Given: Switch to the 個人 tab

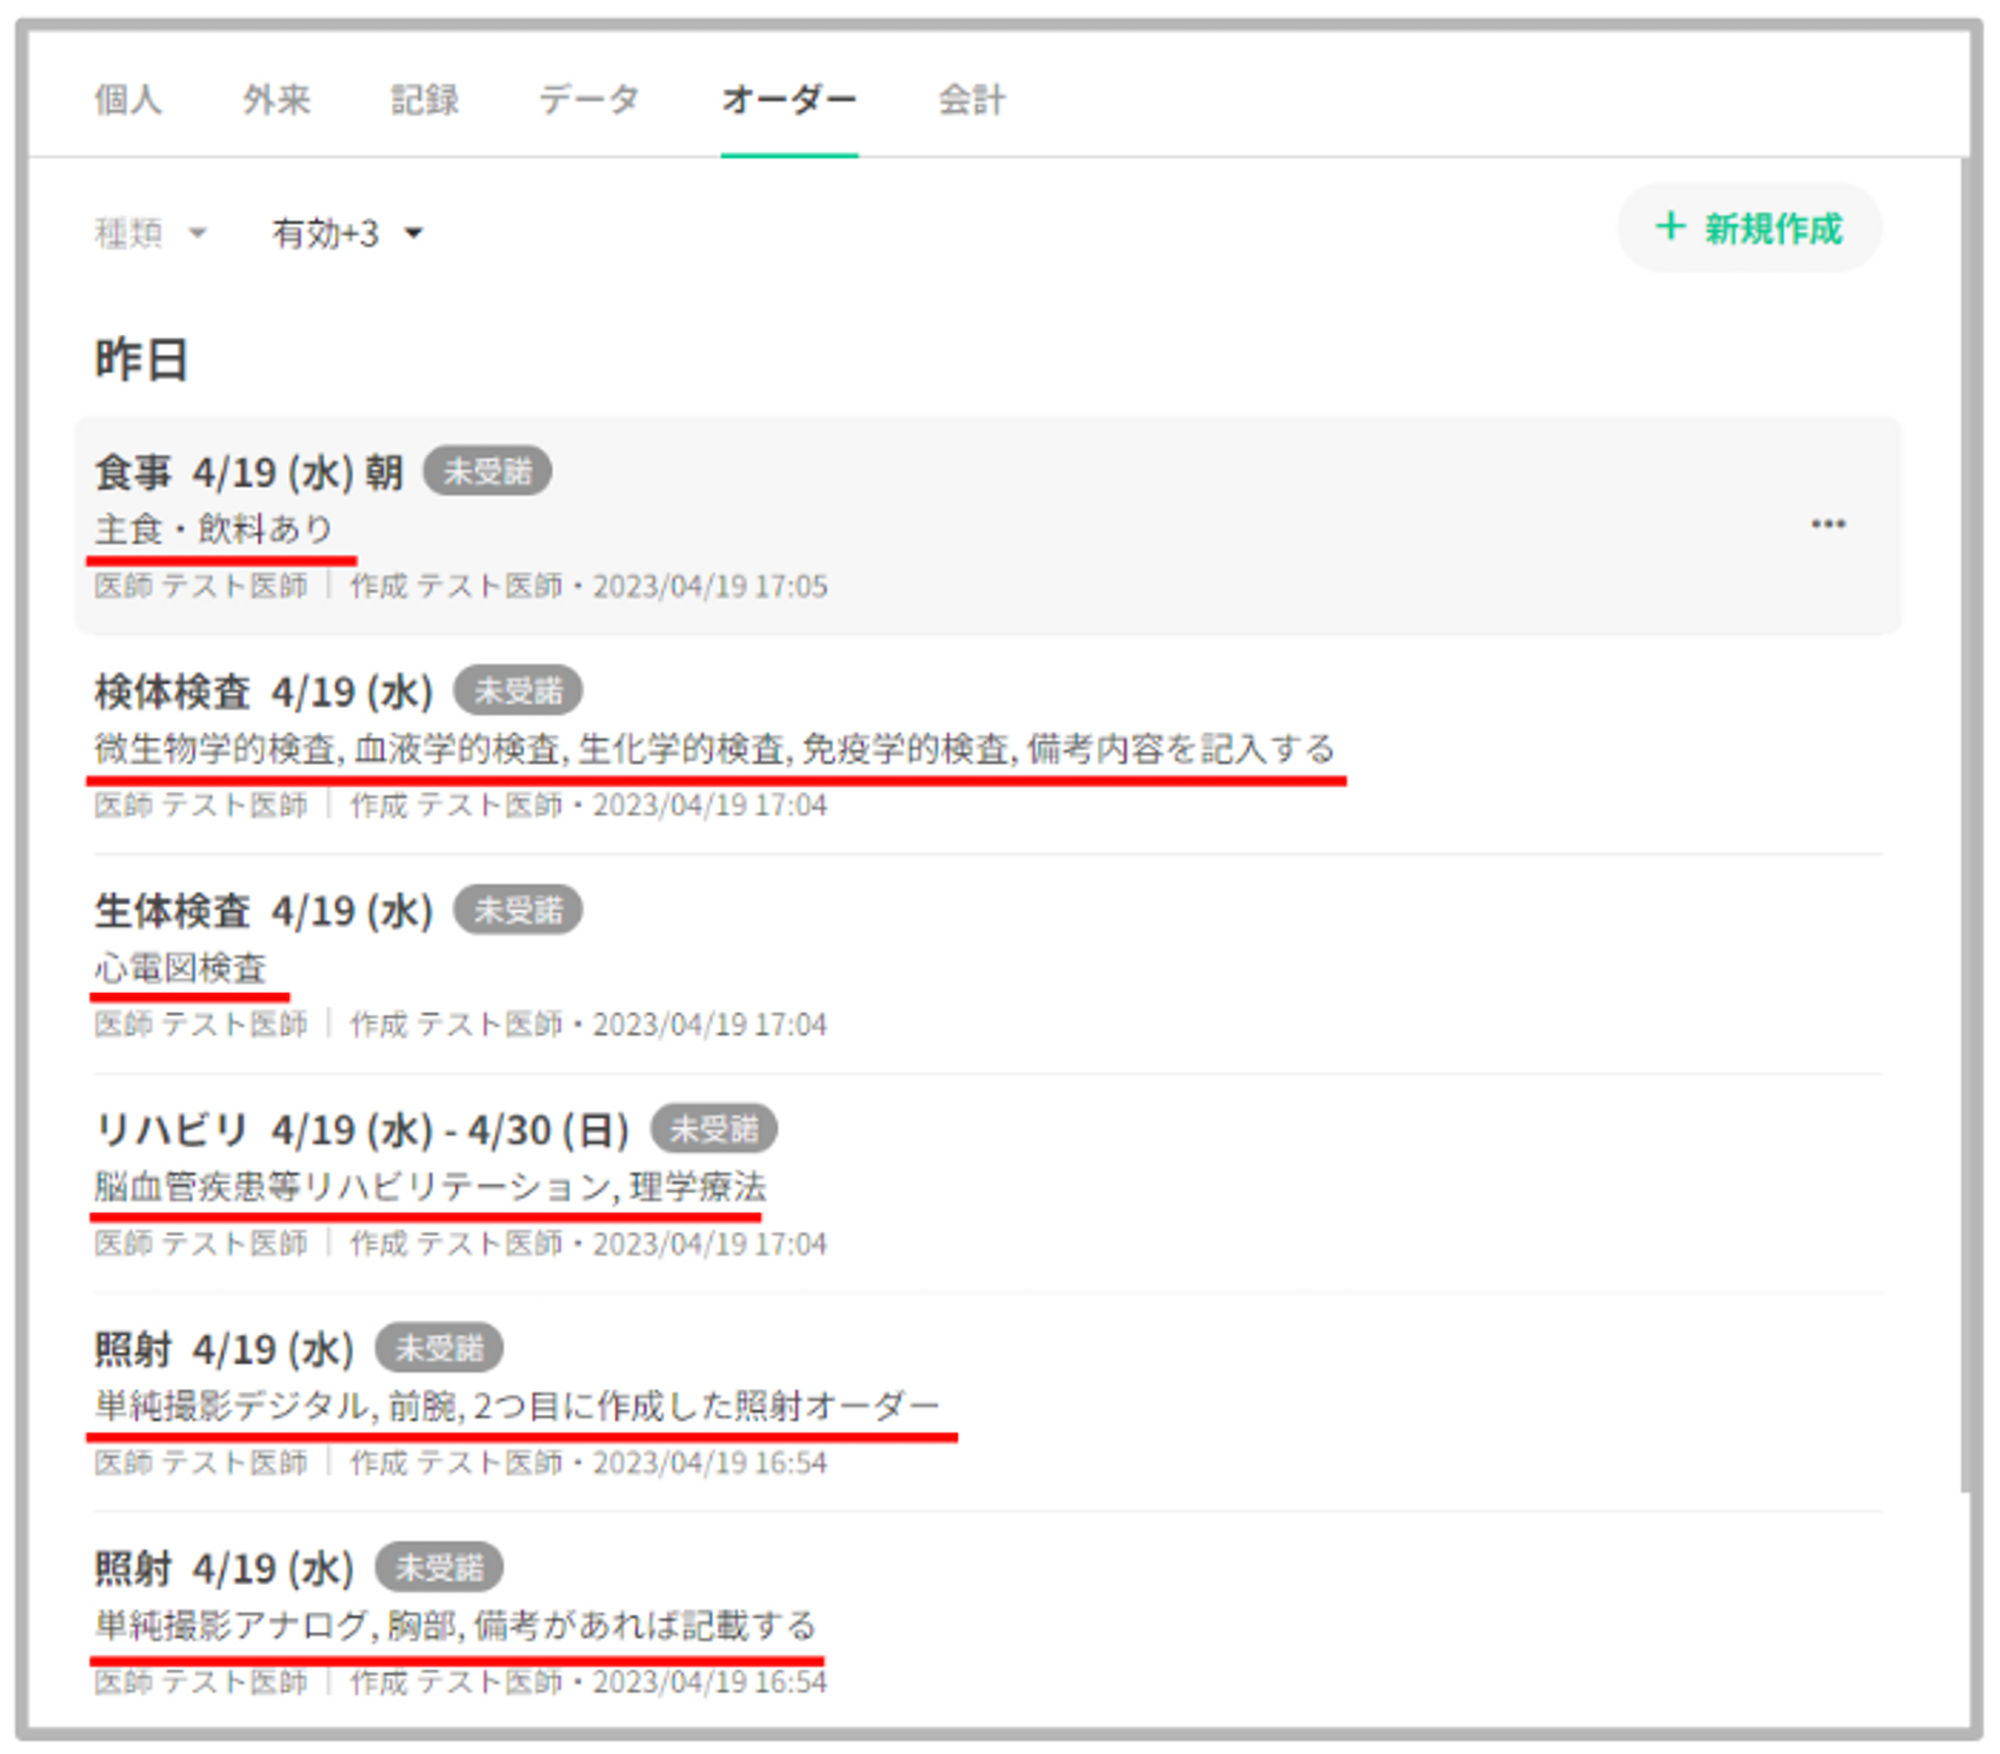Looking at the screenshot, I should click(128, 100).
